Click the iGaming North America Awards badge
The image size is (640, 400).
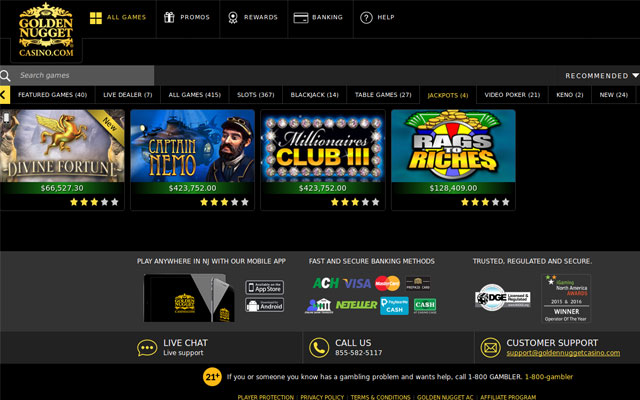pyautogui.click(x=566, y=298)
